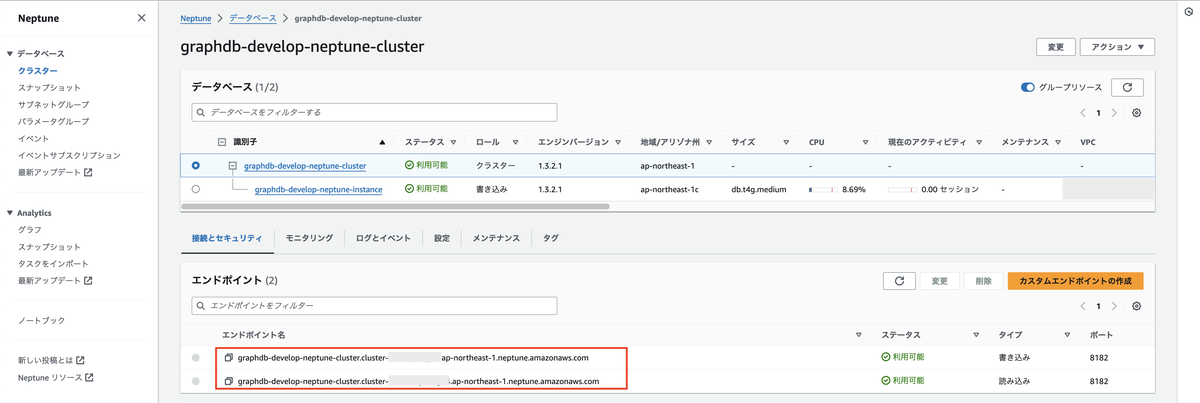The width and height of the screenshot is (1200, 403).
Task: Click the 変更 button in page header
Action: [x=1056, y=47]
